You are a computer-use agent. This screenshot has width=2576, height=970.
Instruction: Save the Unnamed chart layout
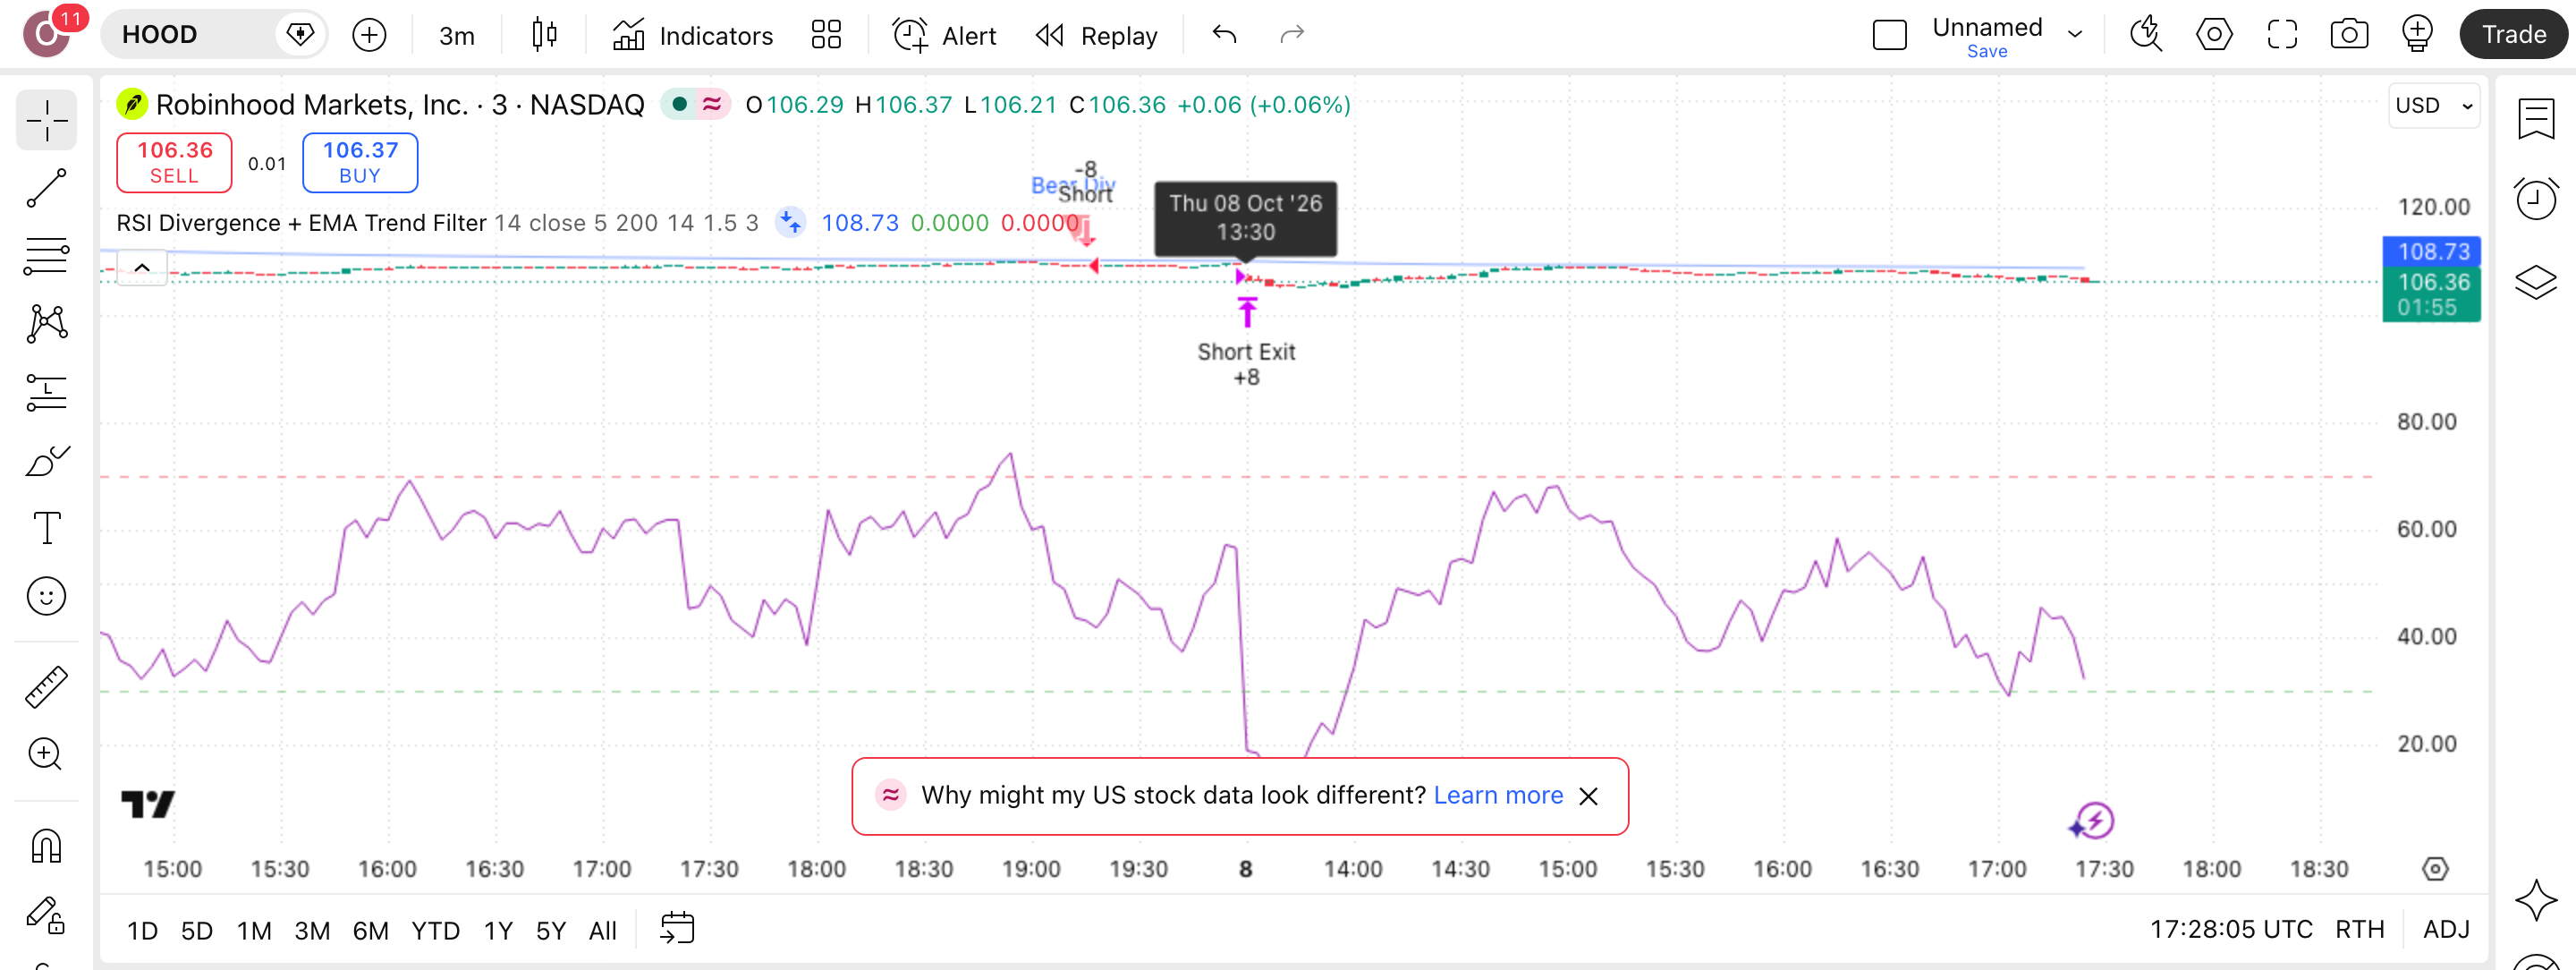pos(1986,52)
